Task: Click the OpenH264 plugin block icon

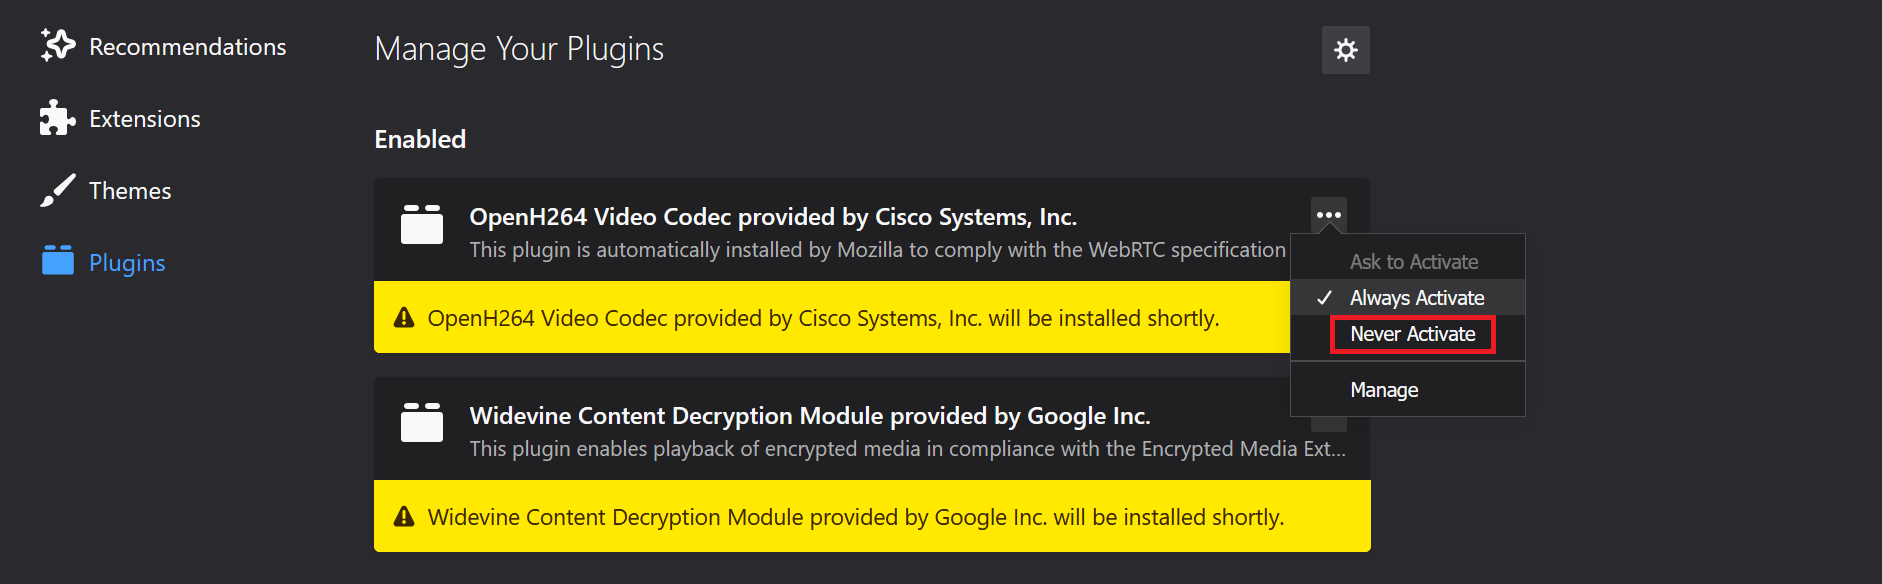Action: click(x=421, y=225)
